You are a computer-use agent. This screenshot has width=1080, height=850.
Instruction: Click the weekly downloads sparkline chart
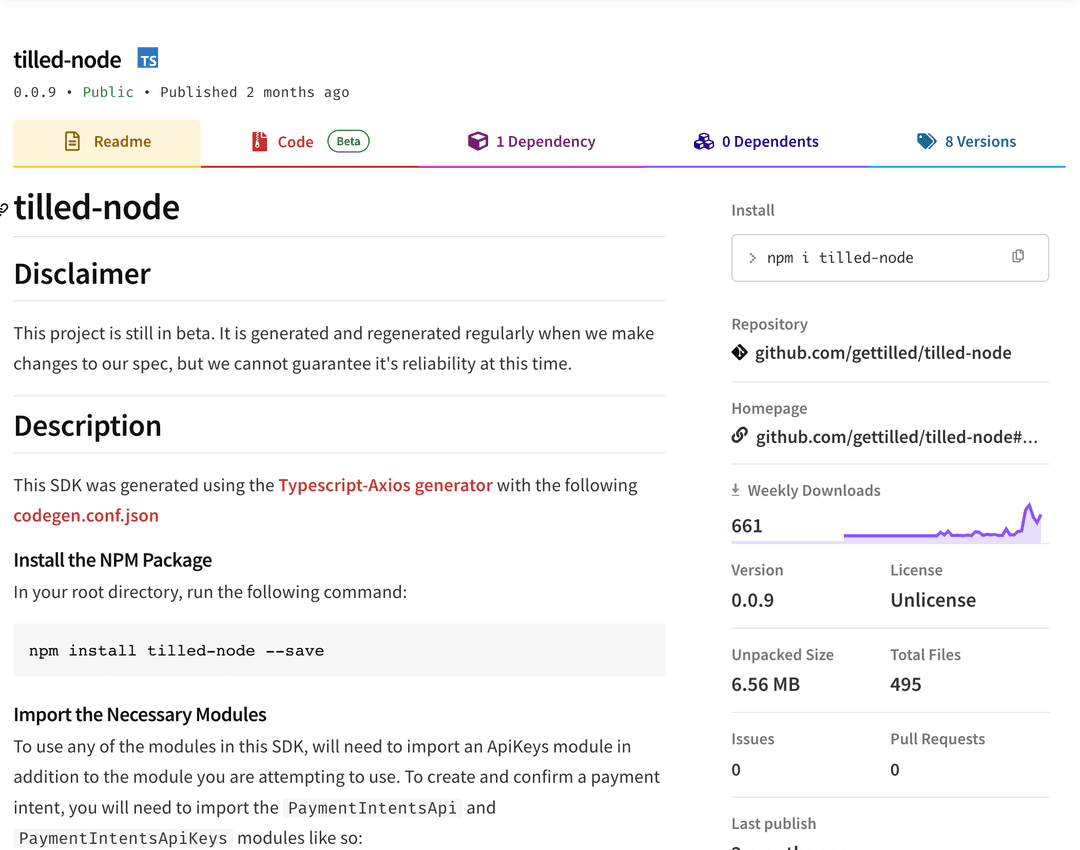[942, 523]
